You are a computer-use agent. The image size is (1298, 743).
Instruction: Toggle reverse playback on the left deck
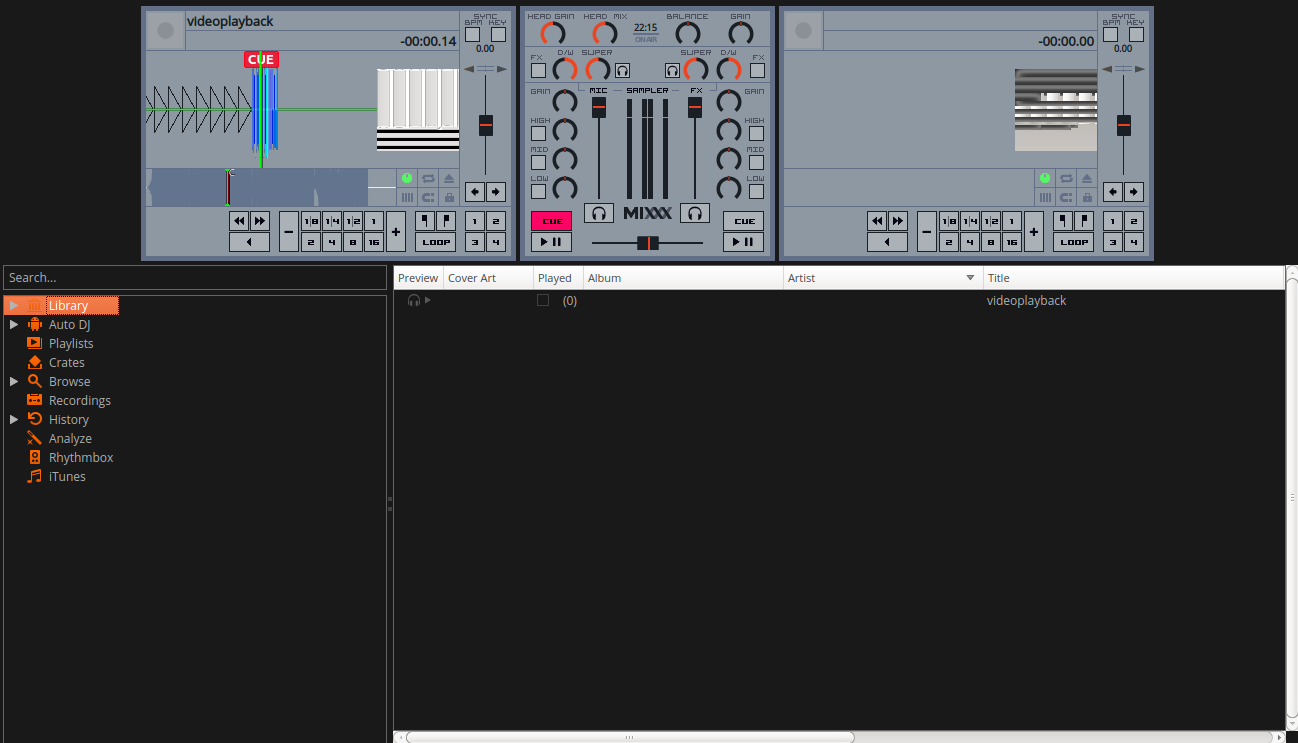(249, 242)
